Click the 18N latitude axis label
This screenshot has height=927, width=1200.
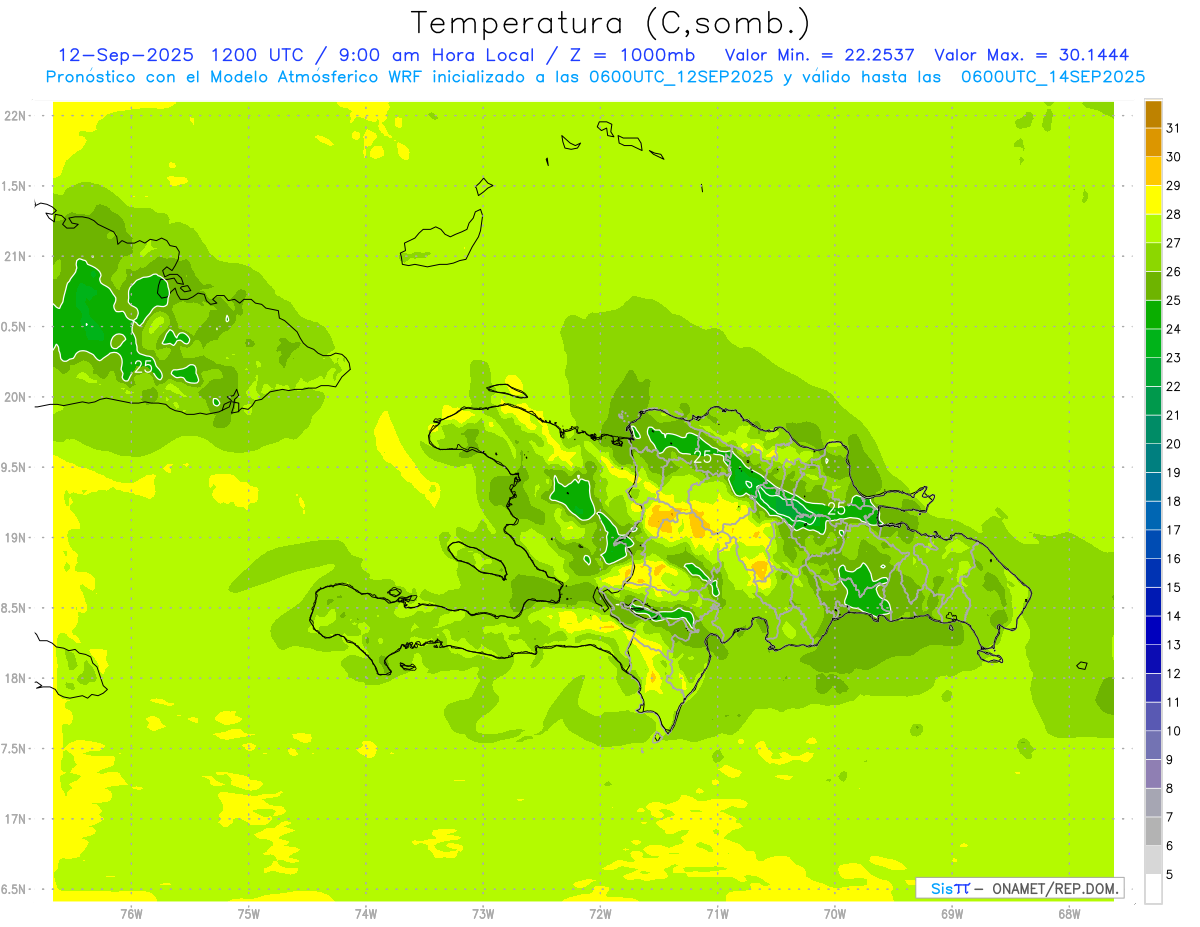15,678
